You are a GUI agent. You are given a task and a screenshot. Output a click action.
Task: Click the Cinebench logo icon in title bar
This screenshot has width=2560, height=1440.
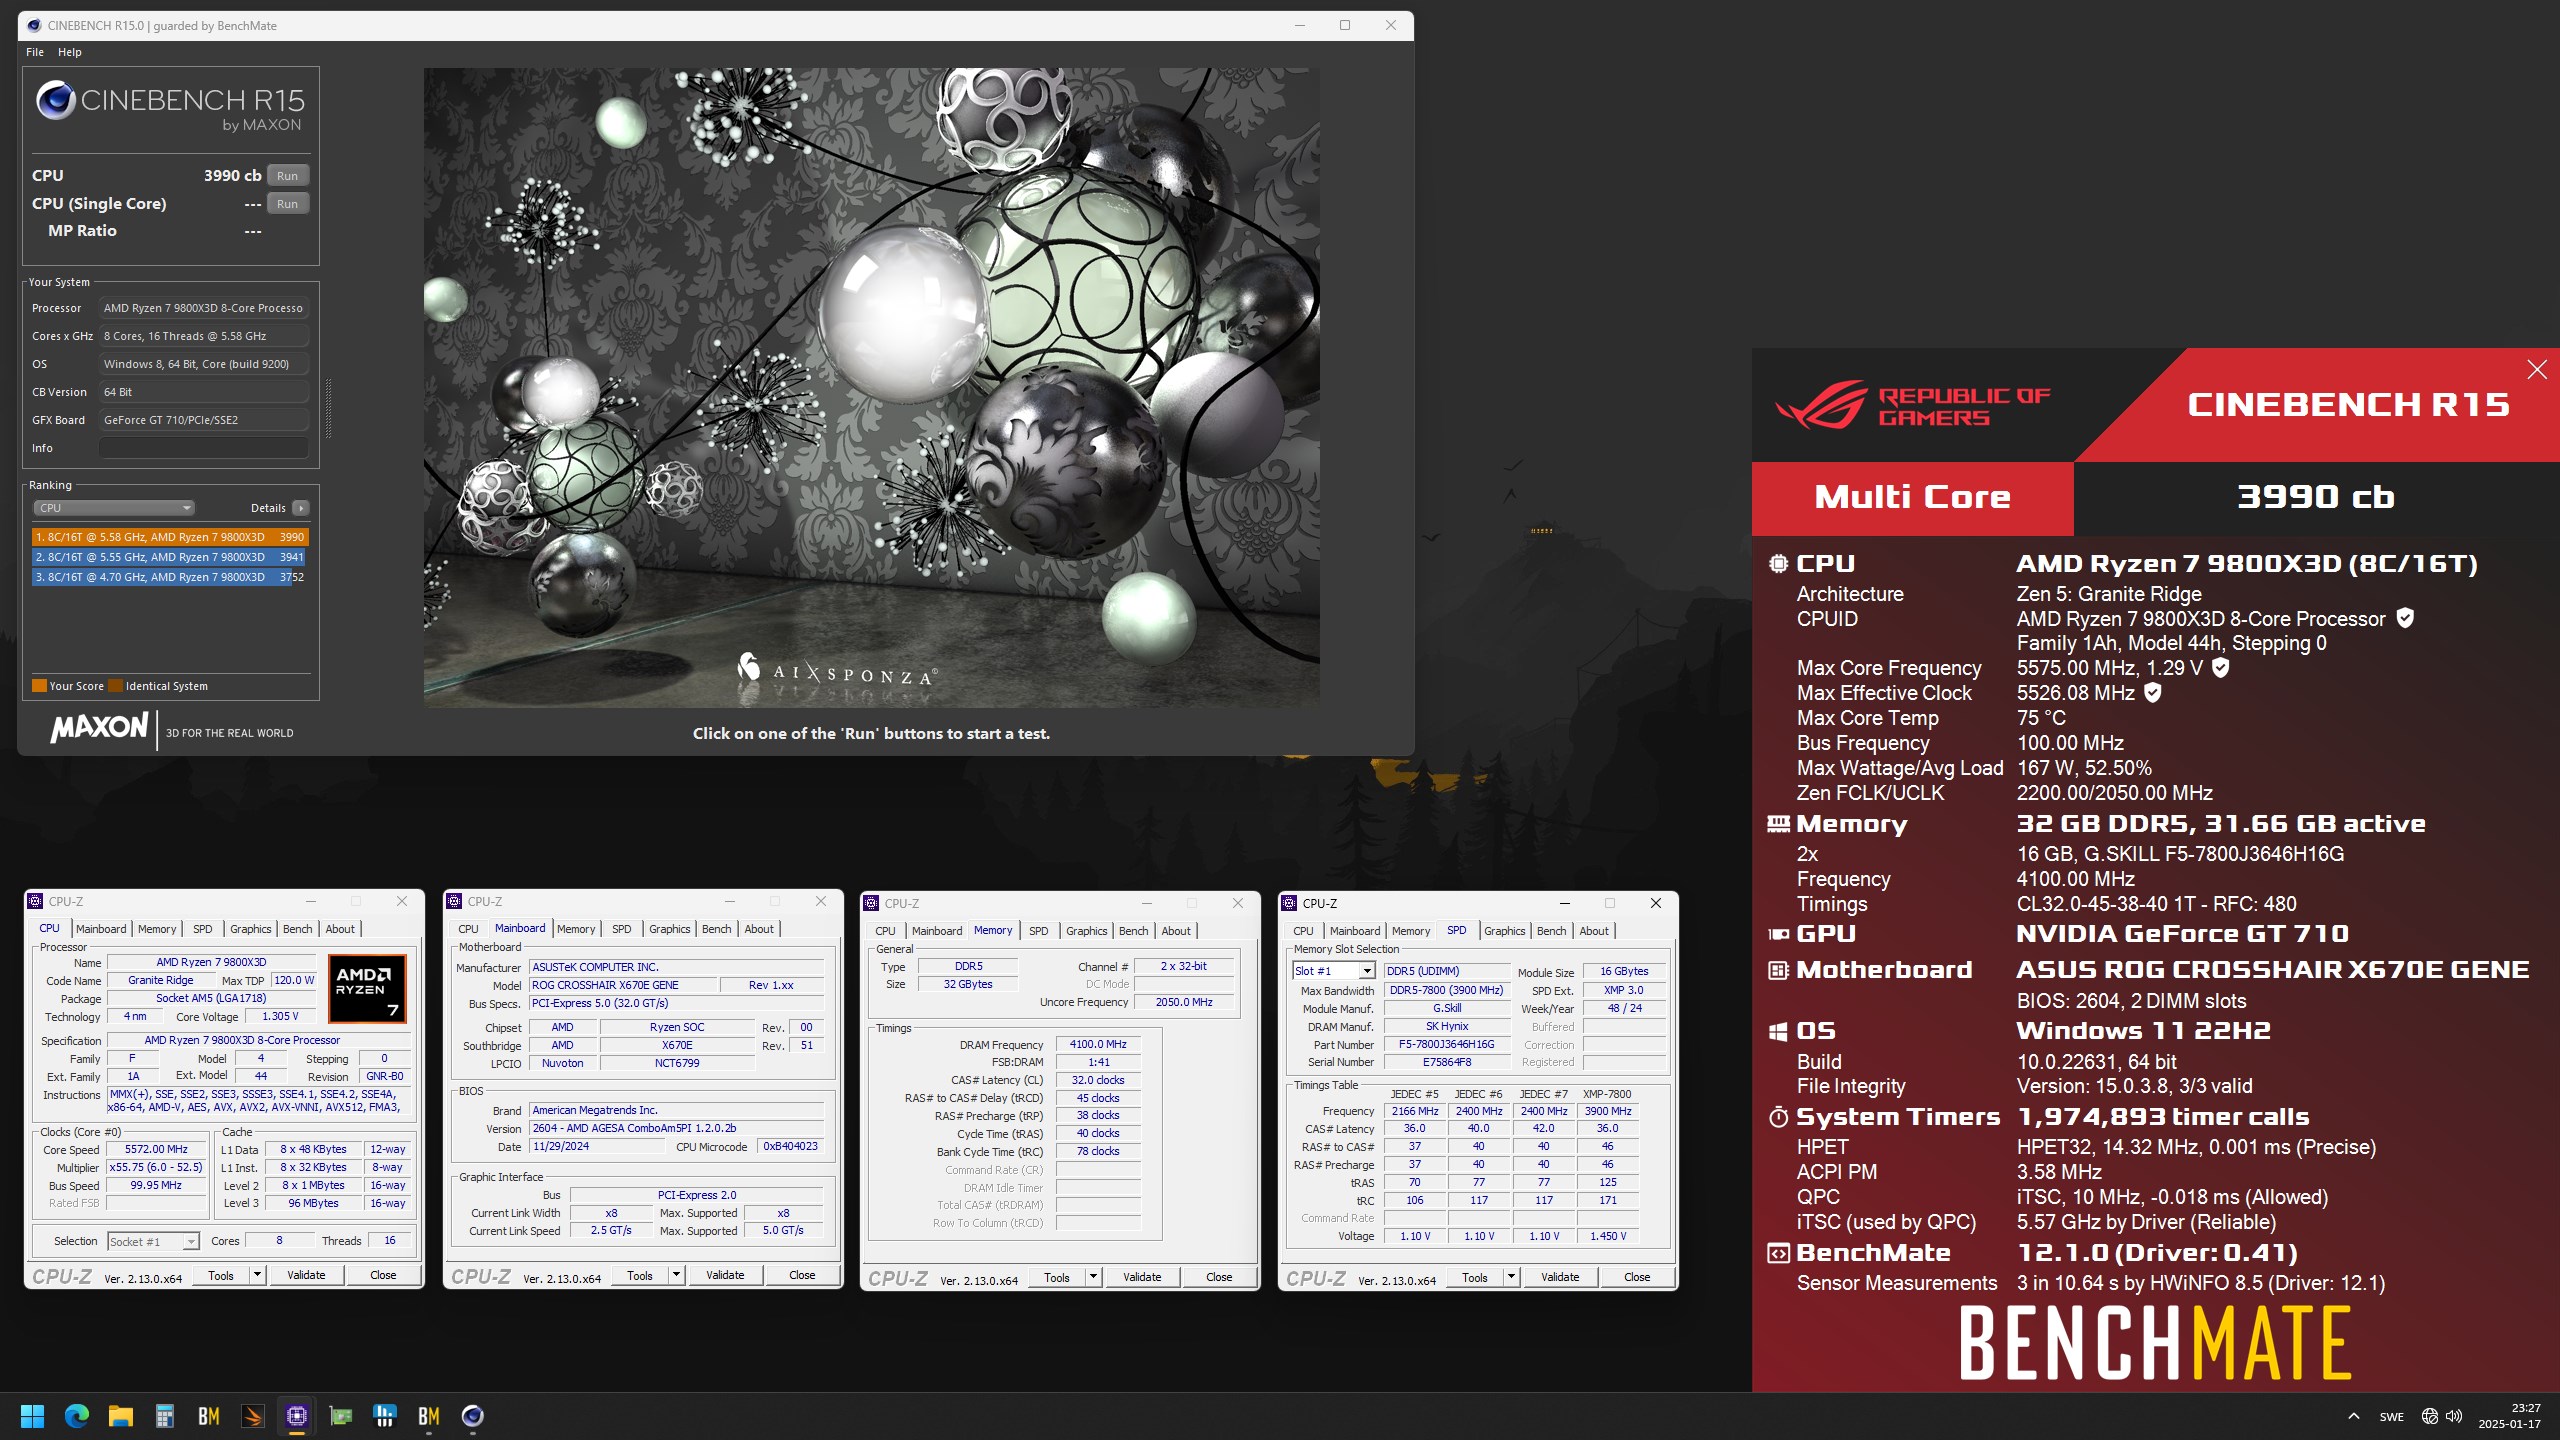(x=34, y=25)
